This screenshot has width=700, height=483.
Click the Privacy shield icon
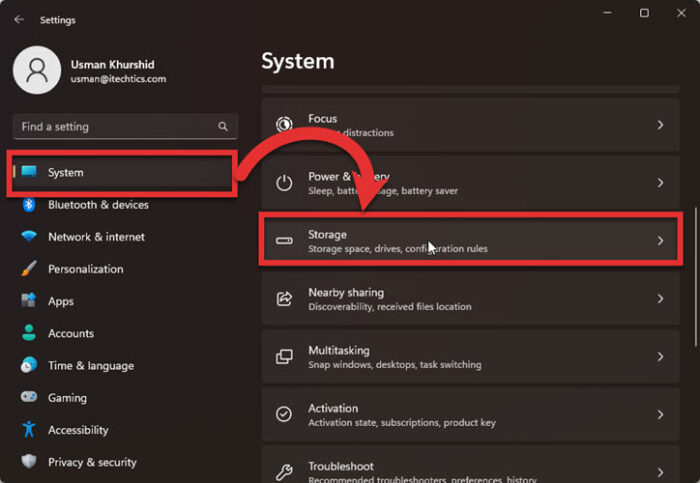pos(29,461)
